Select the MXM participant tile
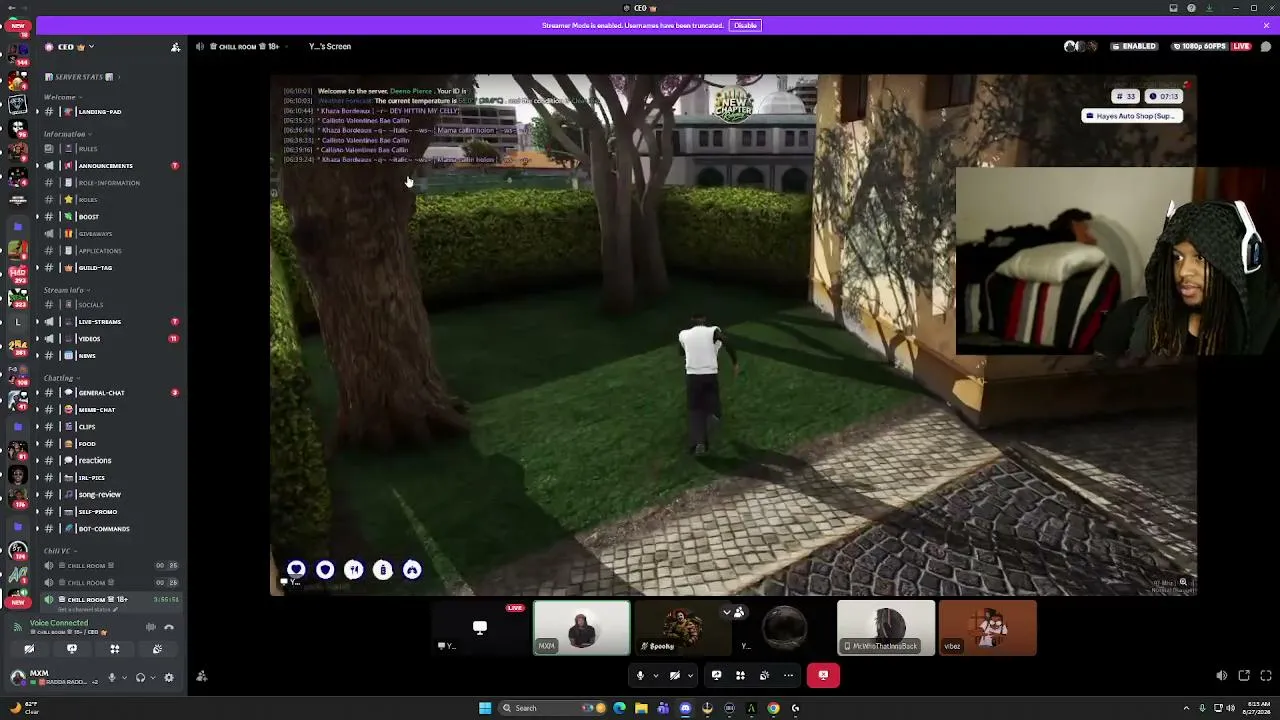 click(x=582, y=628)
